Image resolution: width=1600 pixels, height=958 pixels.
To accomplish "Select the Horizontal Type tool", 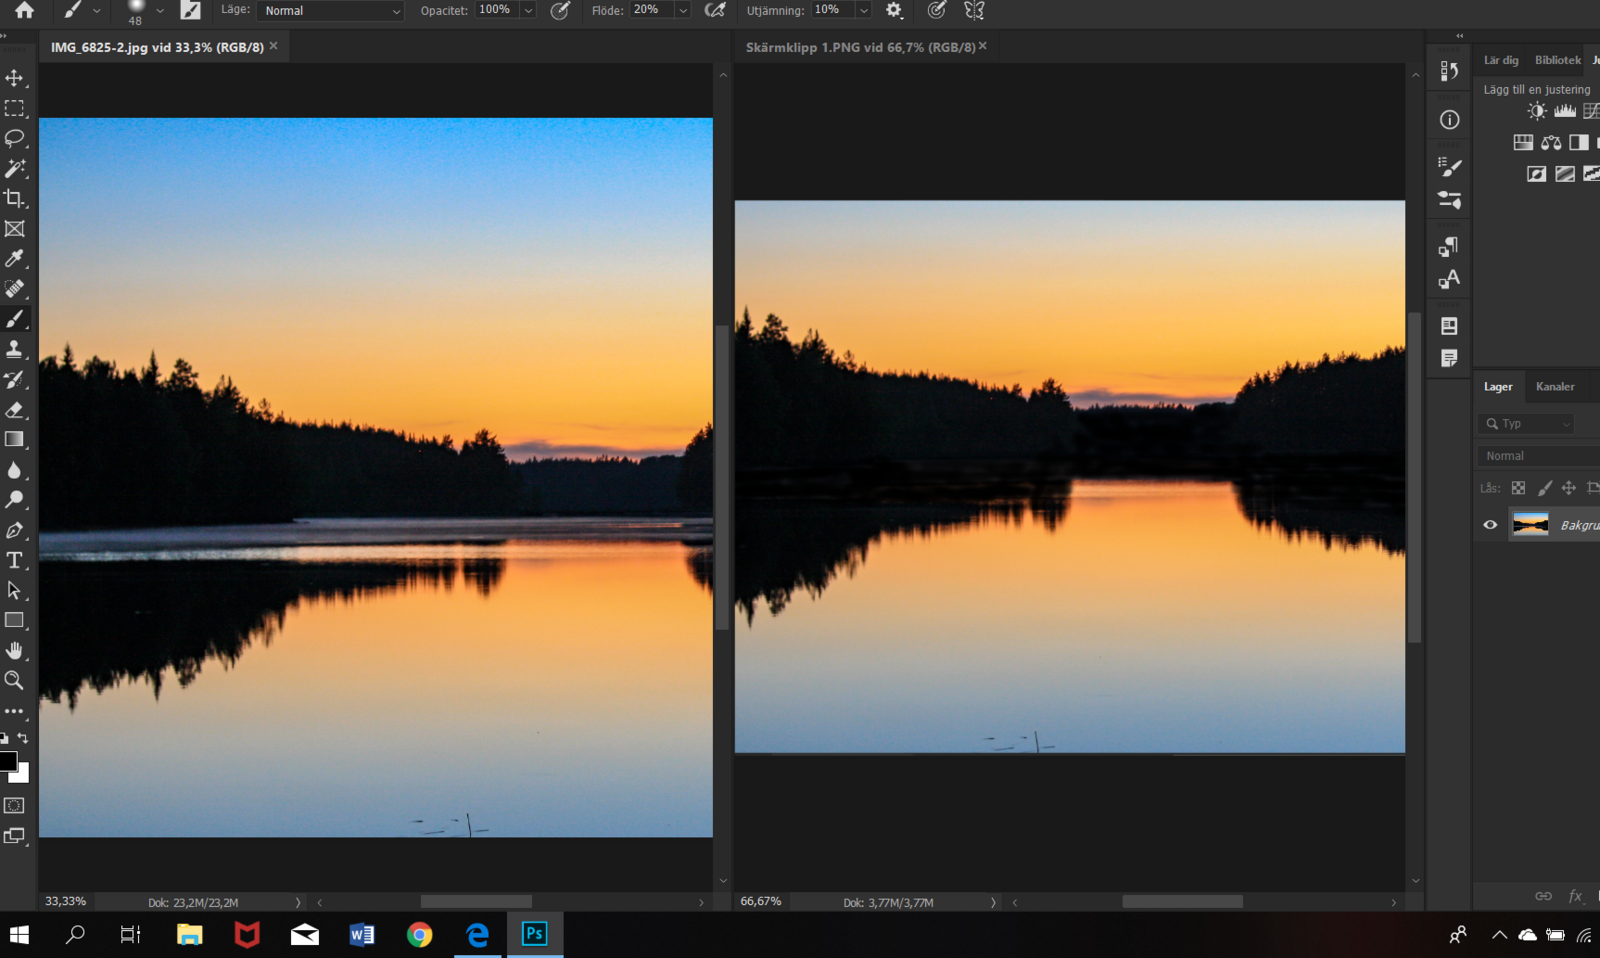I will click(14, 560).
